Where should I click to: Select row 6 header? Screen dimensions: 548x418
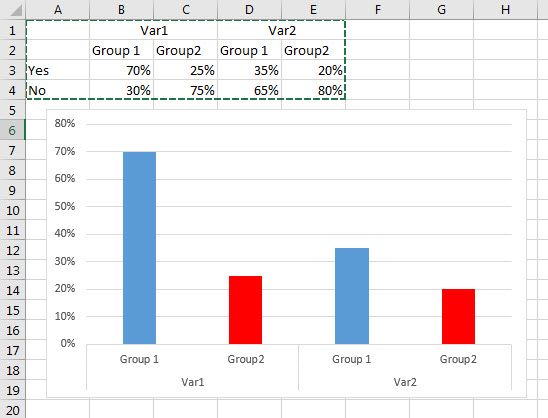pos(13,130)
